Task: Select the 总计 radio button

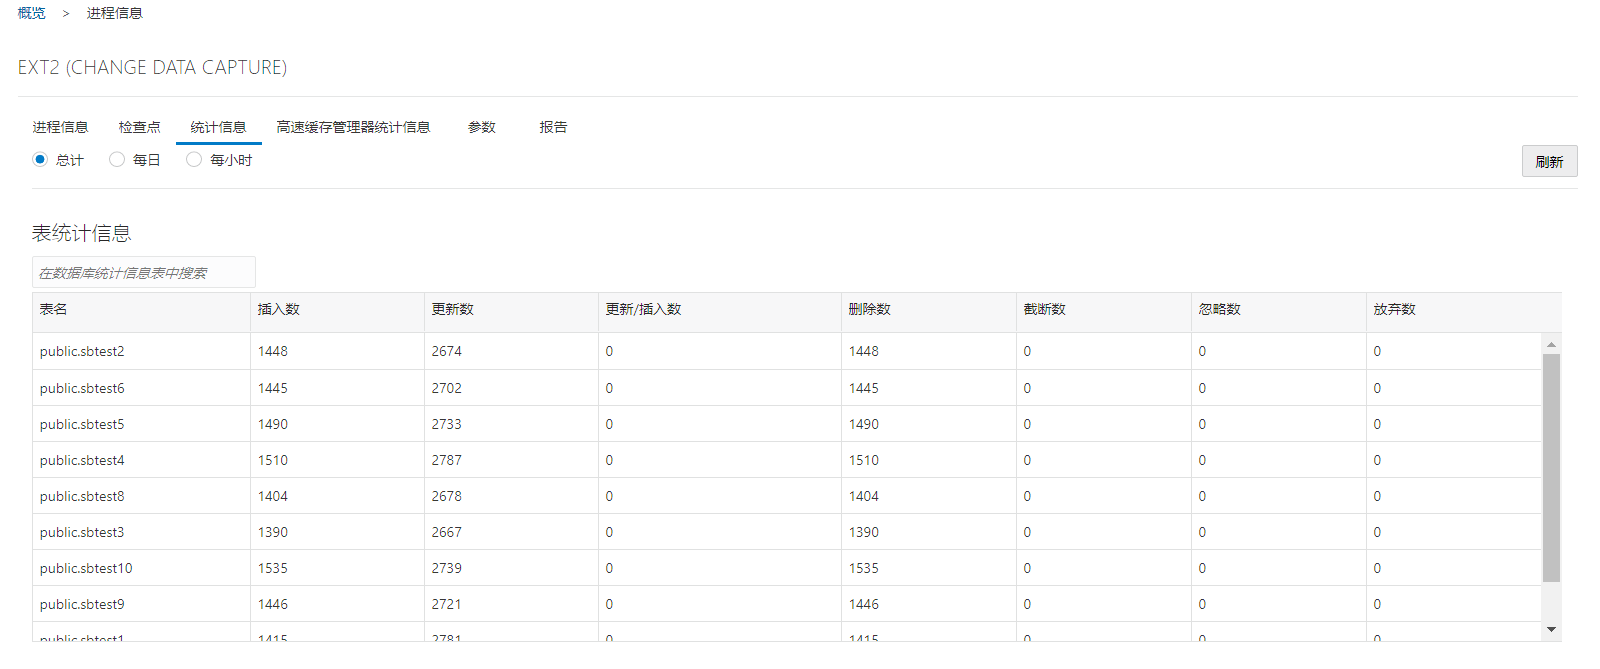Action: (x=40, y=160)
